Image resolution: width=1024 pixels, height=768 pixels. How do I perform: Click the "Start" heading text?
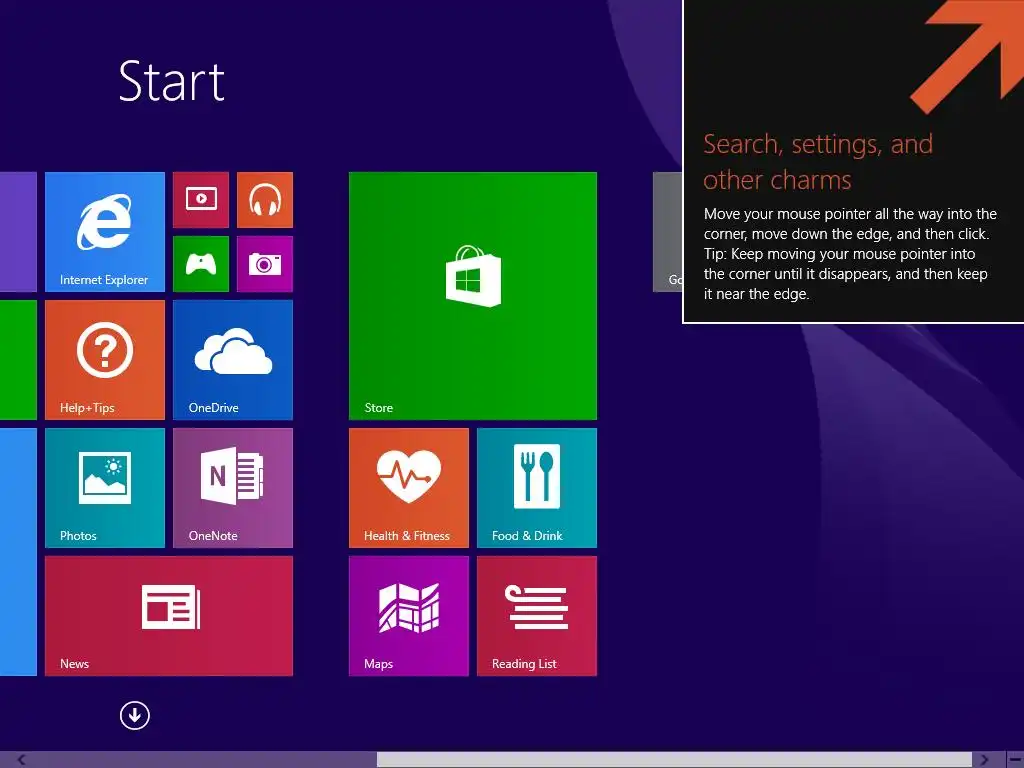click(x=172, y=82)
